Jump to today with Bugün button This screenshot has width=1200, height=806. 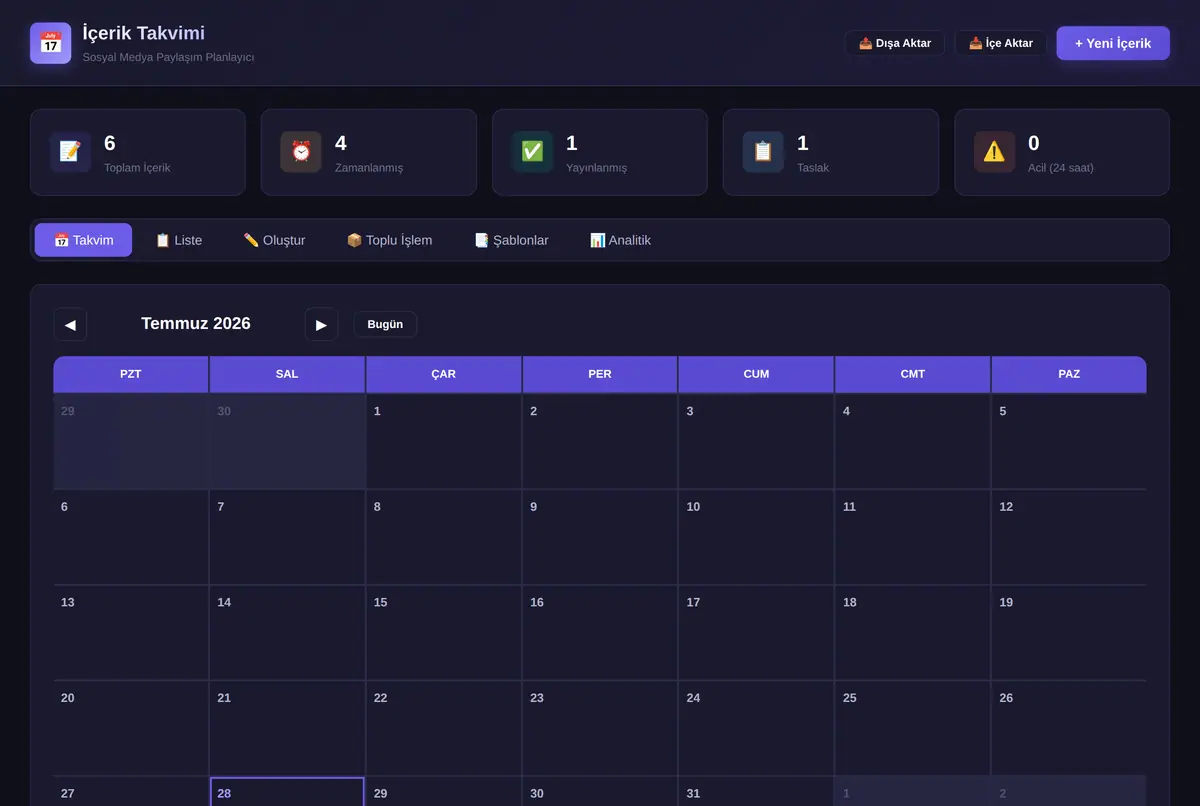click(385, 324)
